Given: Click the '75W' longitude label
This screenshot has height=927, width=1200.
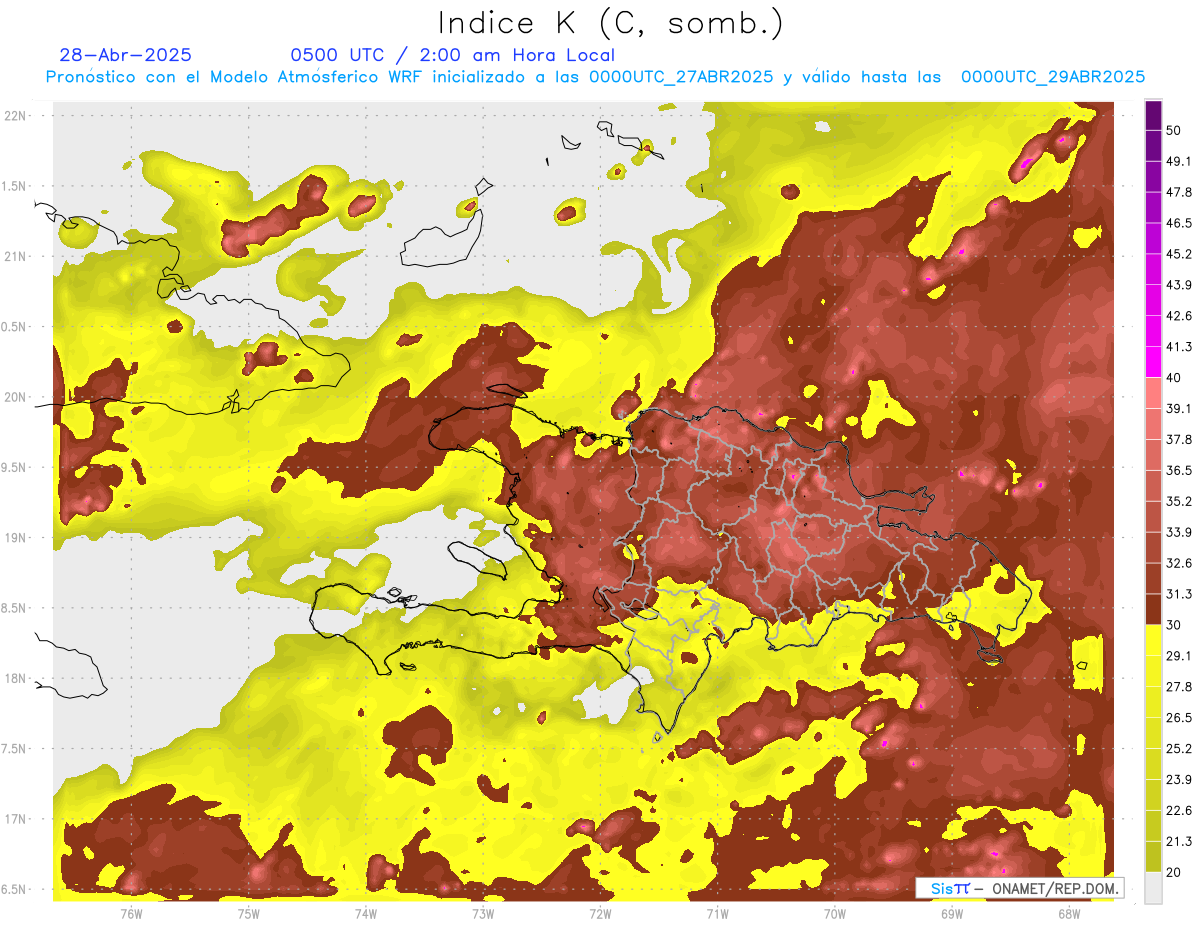Looking at the screenshot, I should click(249, 913).
